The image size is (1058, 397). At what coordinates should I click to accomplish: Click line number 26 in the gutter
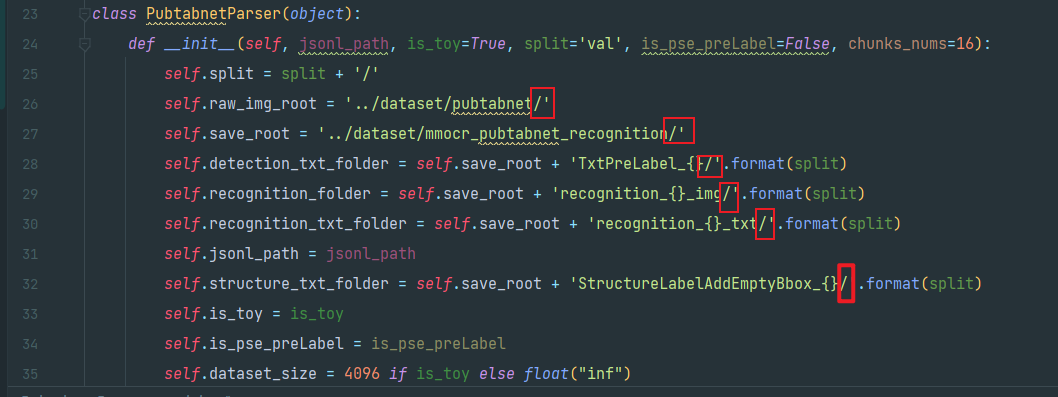coord(30,104)
